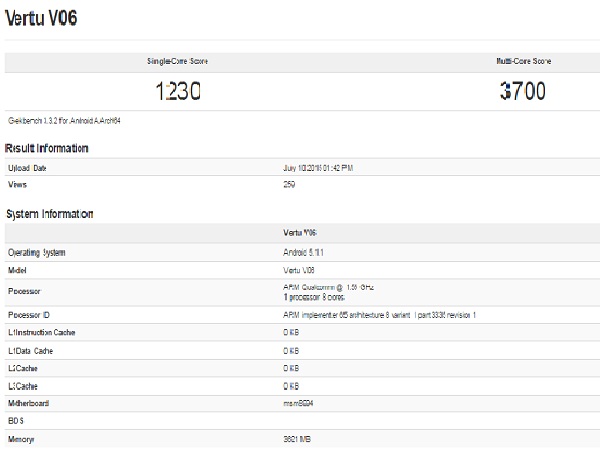Click the Geekbench version text below scores

(65, 121)
